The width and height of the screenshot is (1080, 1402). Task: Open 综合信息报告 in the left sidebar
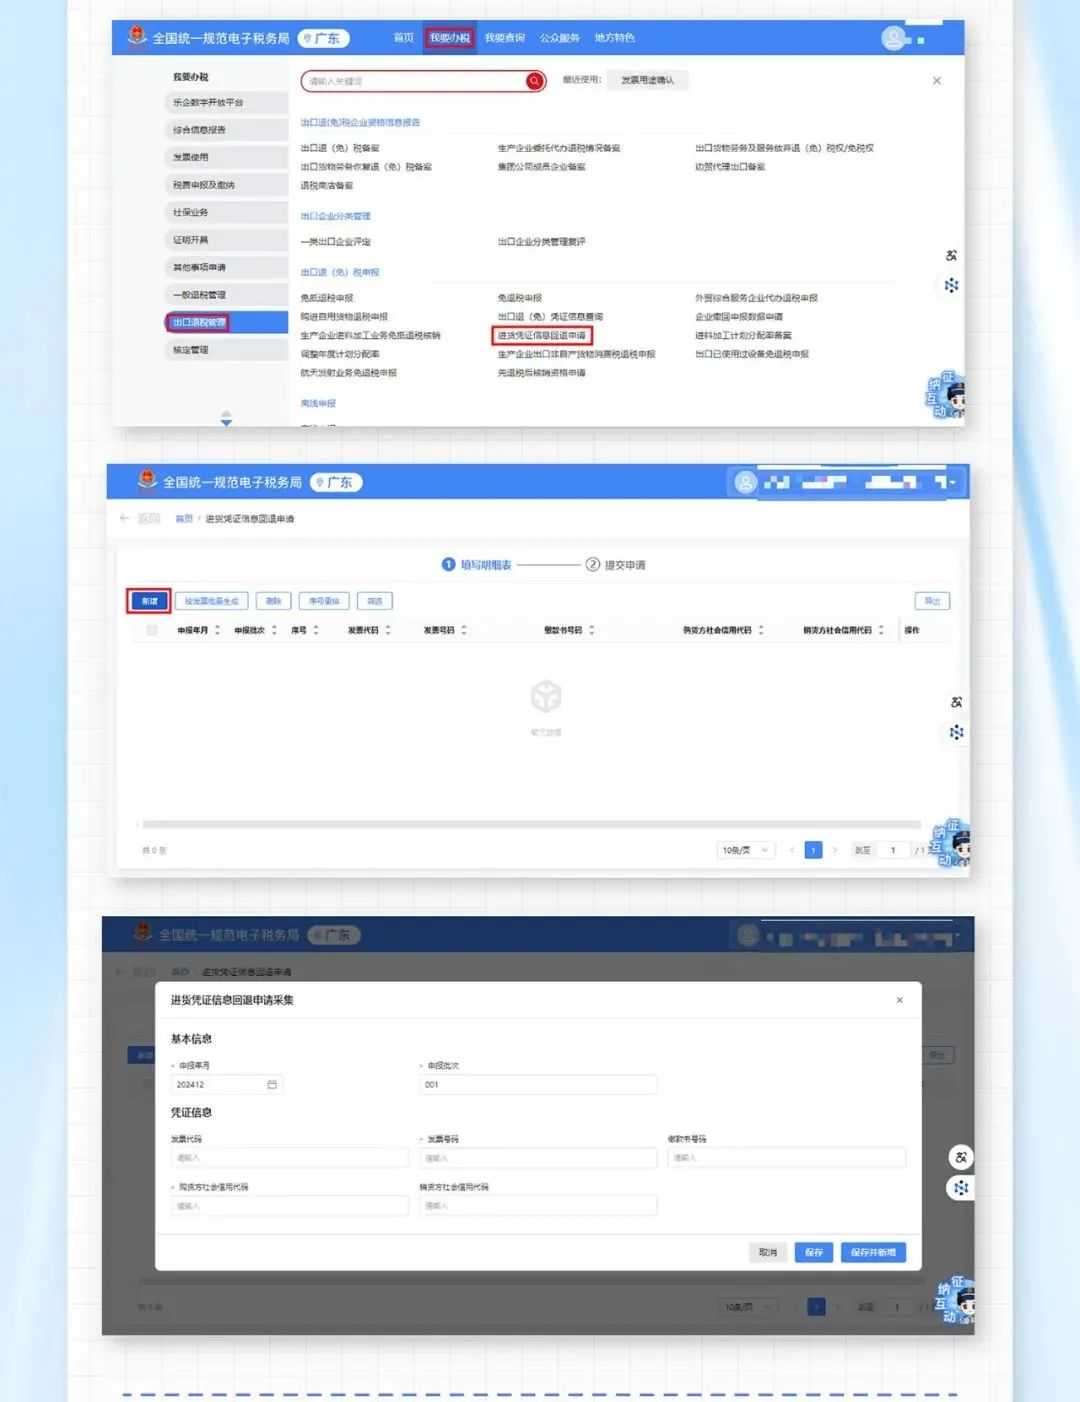[227, 130]
